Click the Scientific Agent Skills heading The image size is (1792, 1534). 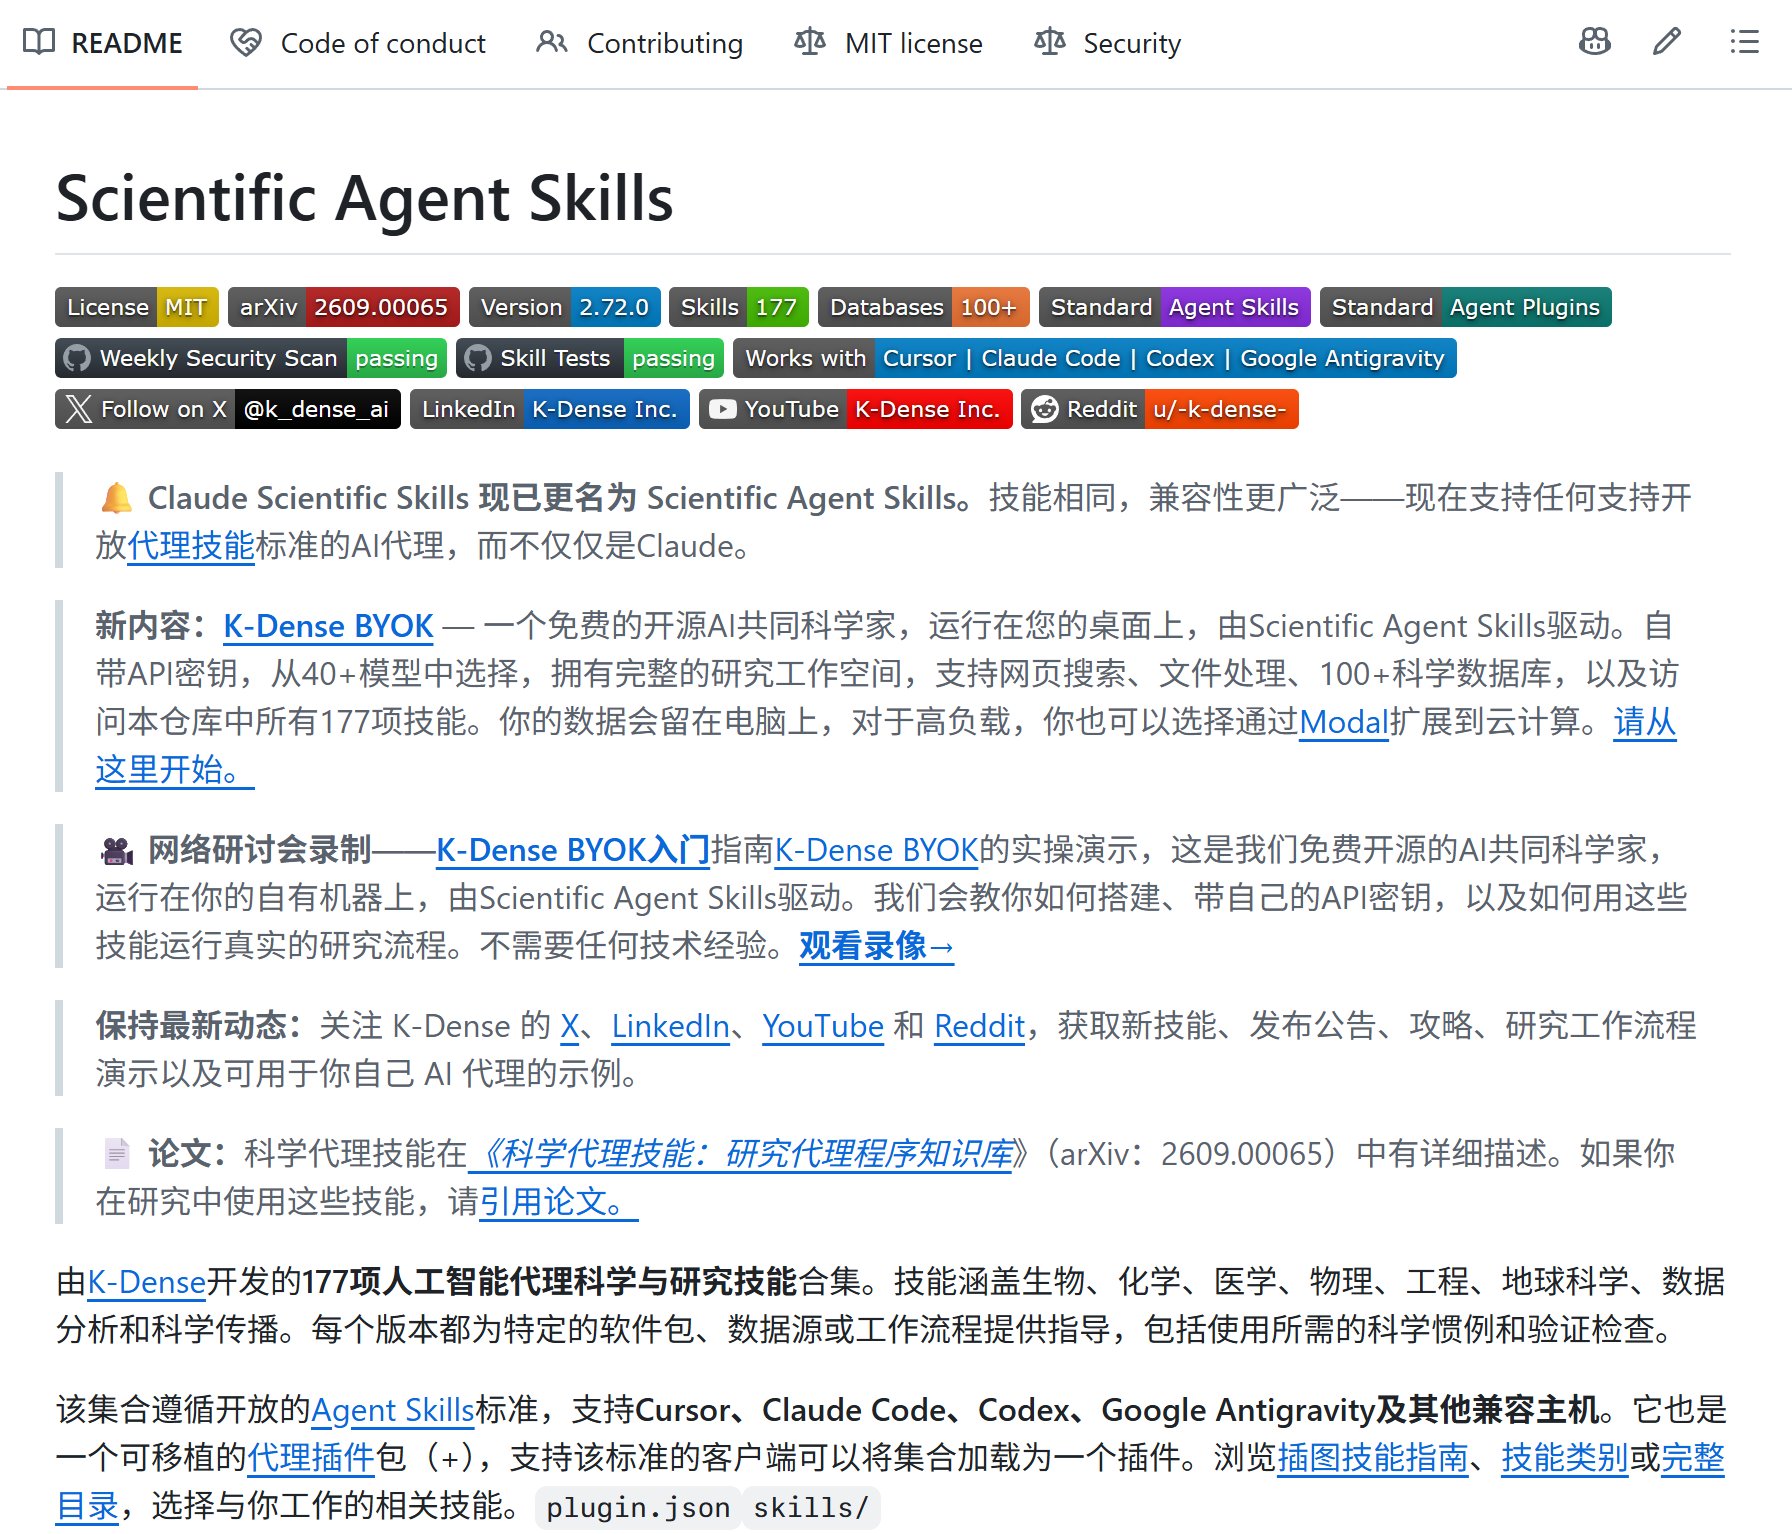pos(365,198)
